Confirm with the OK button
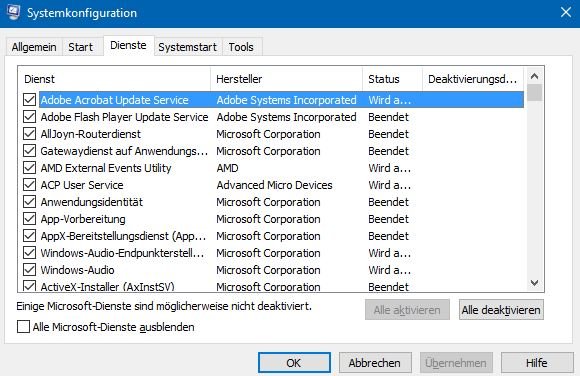 pos(294,363)
